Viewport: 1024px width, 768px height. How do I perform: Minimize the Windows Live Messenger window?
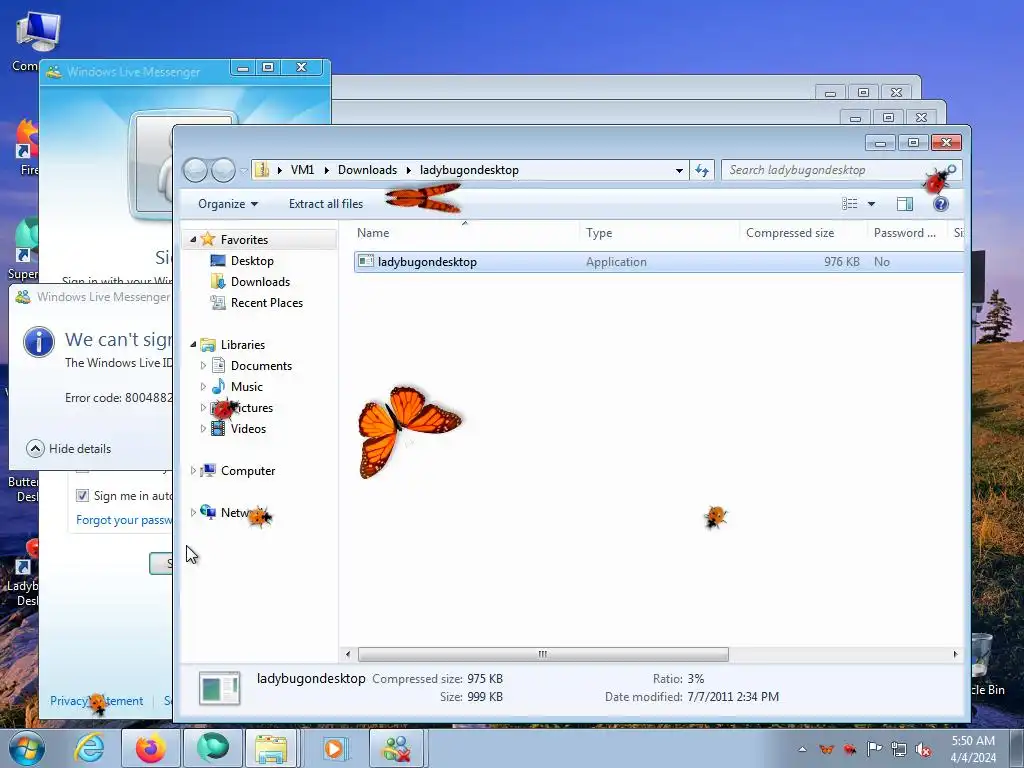tap(243, 68)
